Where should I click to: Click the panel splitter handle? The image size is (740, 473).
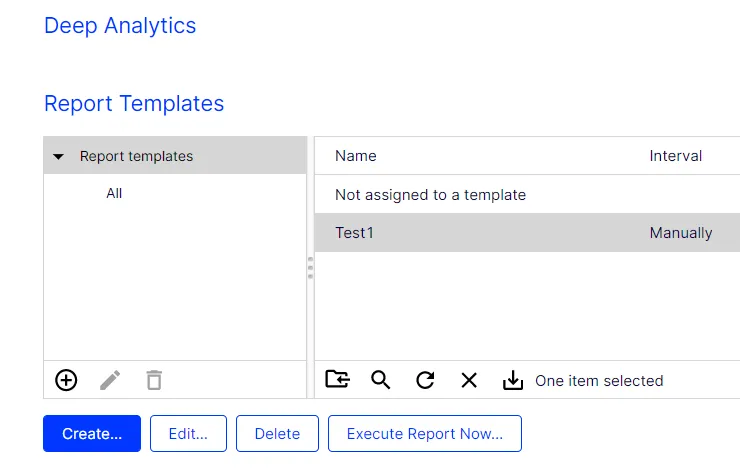point(310,268)
